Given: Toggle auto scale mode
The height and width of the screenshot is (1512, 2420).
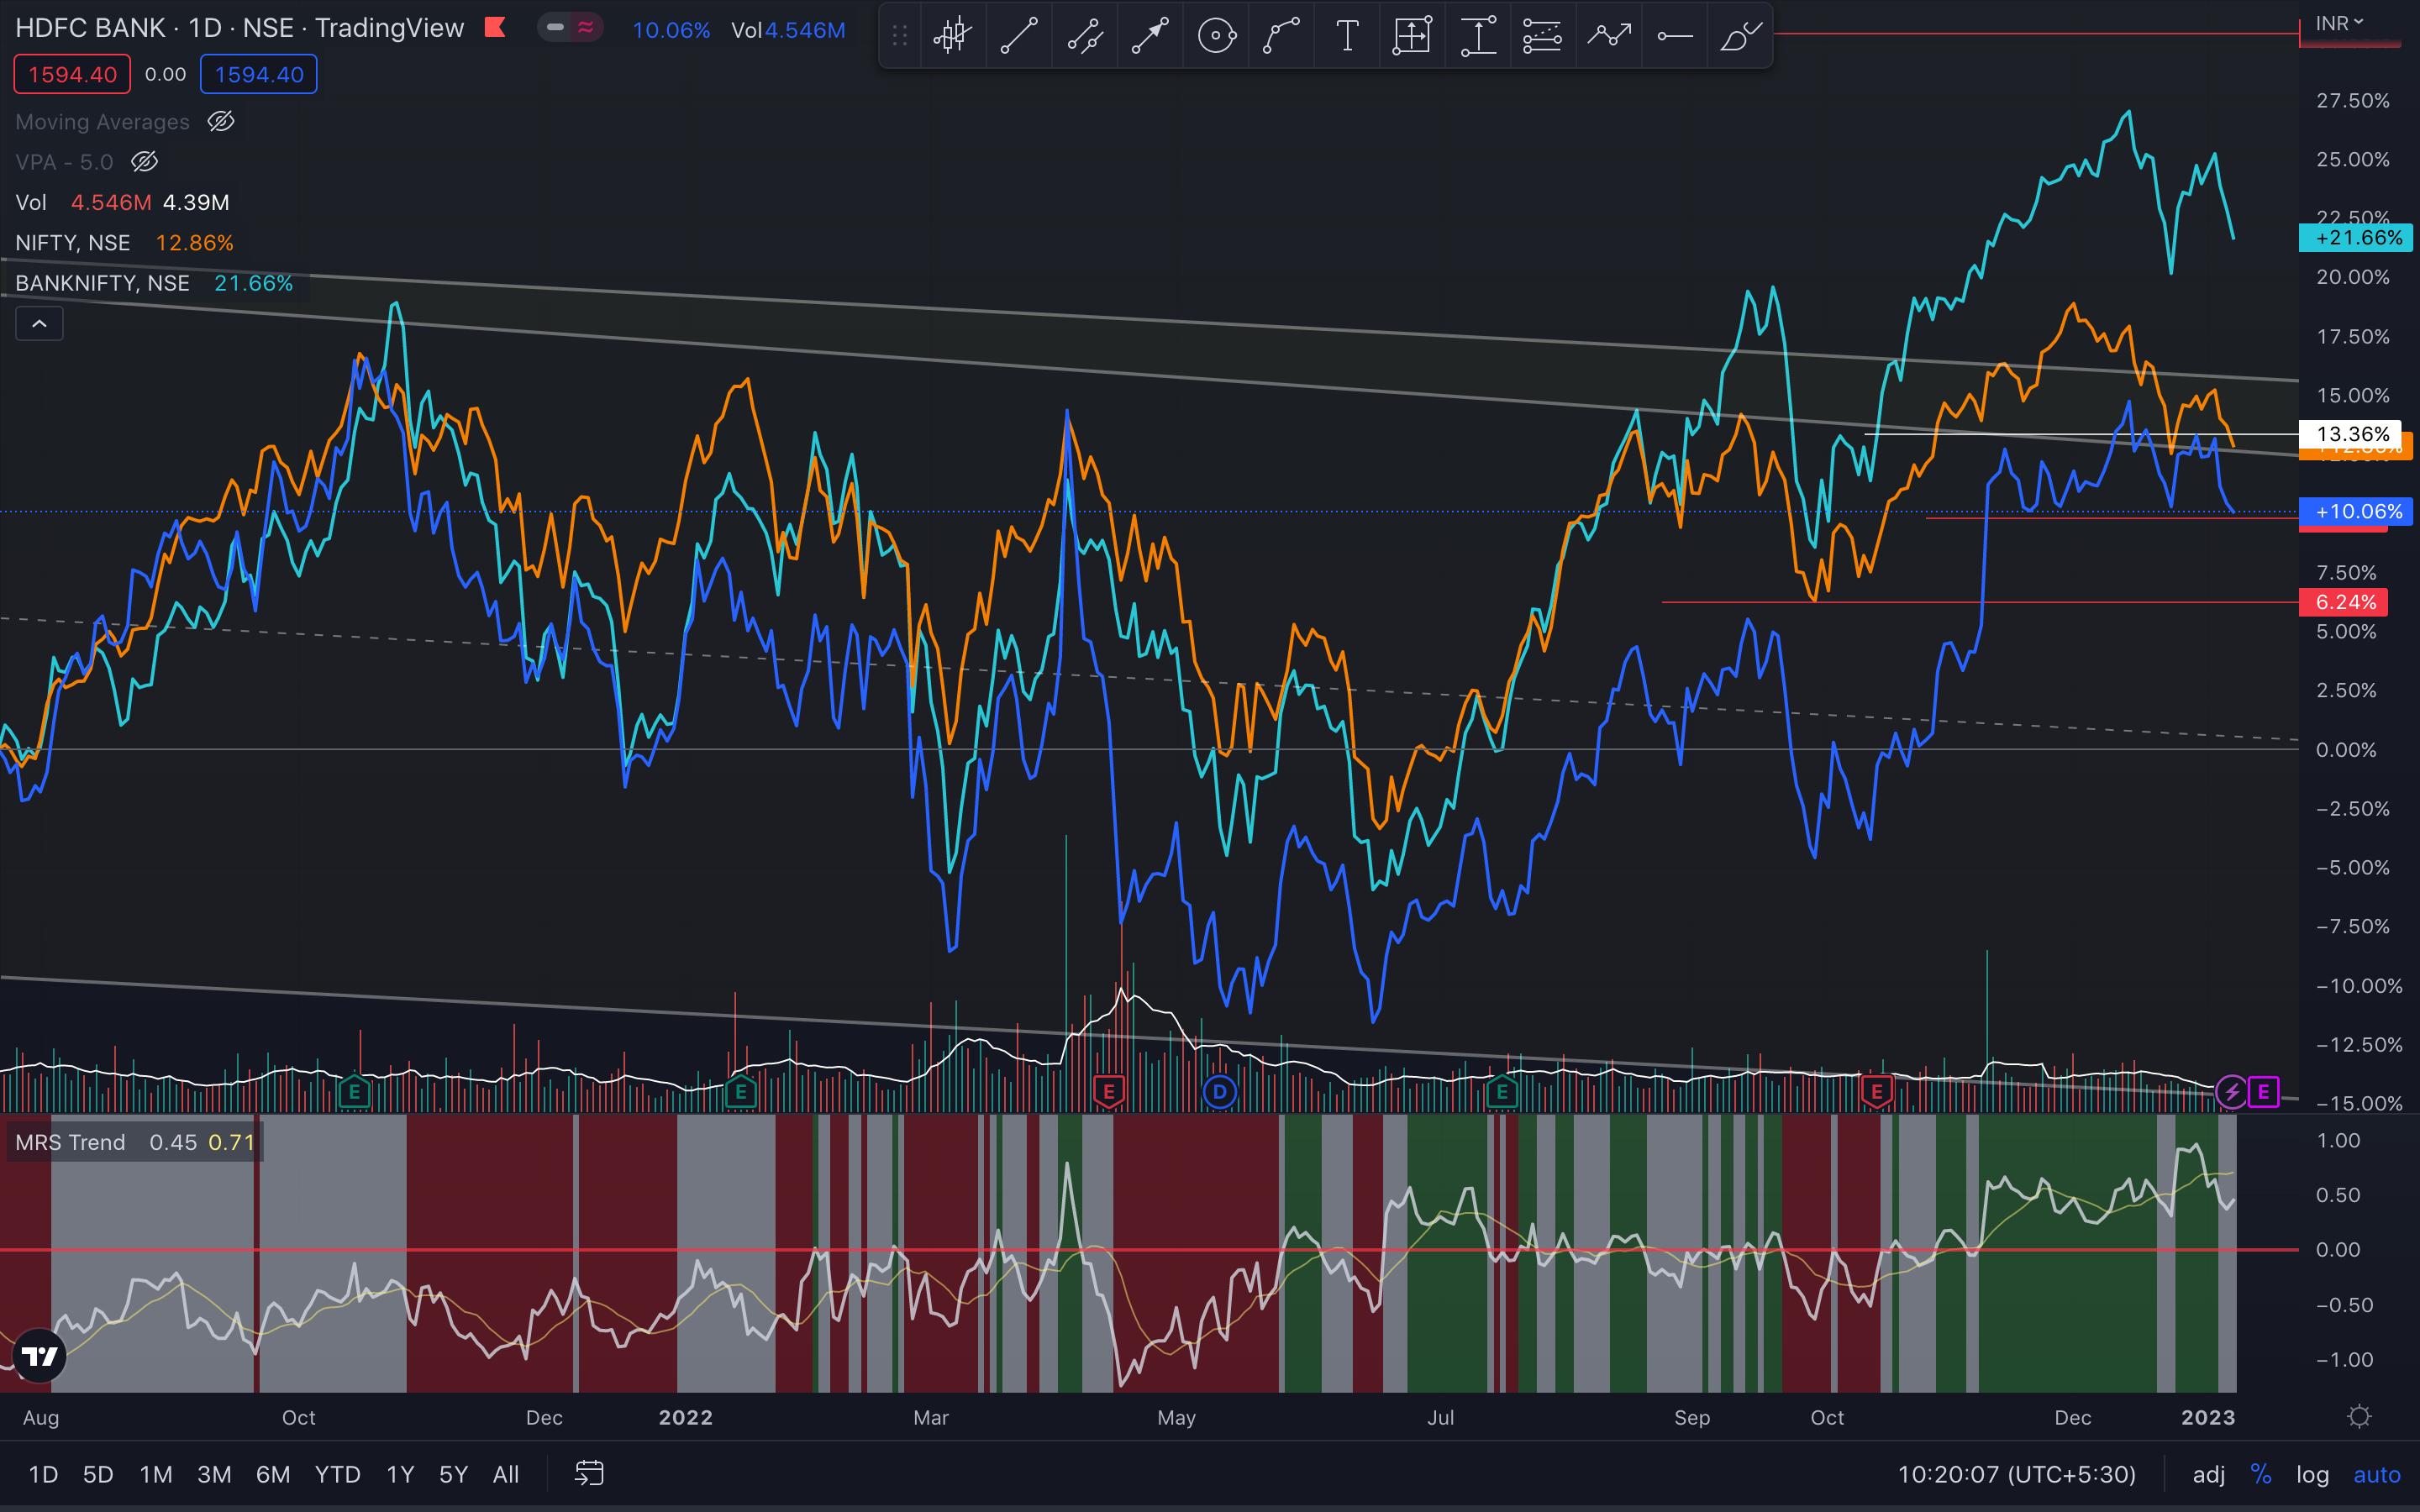Looking at the screenshot, I should (x=2377, y=1474).
